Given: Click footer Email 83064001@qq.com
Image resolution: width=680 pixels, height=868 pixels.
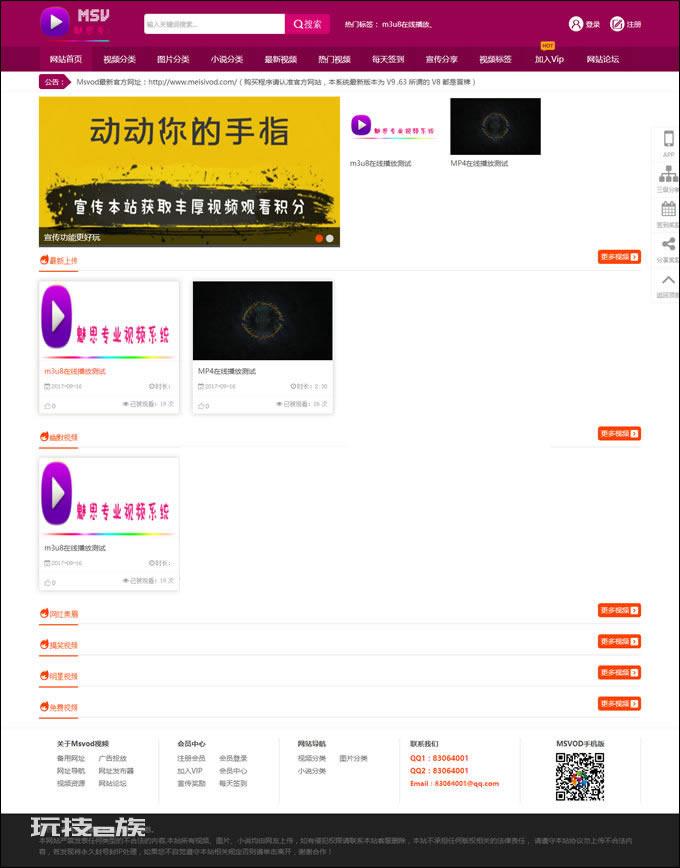Looking at the screenshot, I should coord(455,783).
